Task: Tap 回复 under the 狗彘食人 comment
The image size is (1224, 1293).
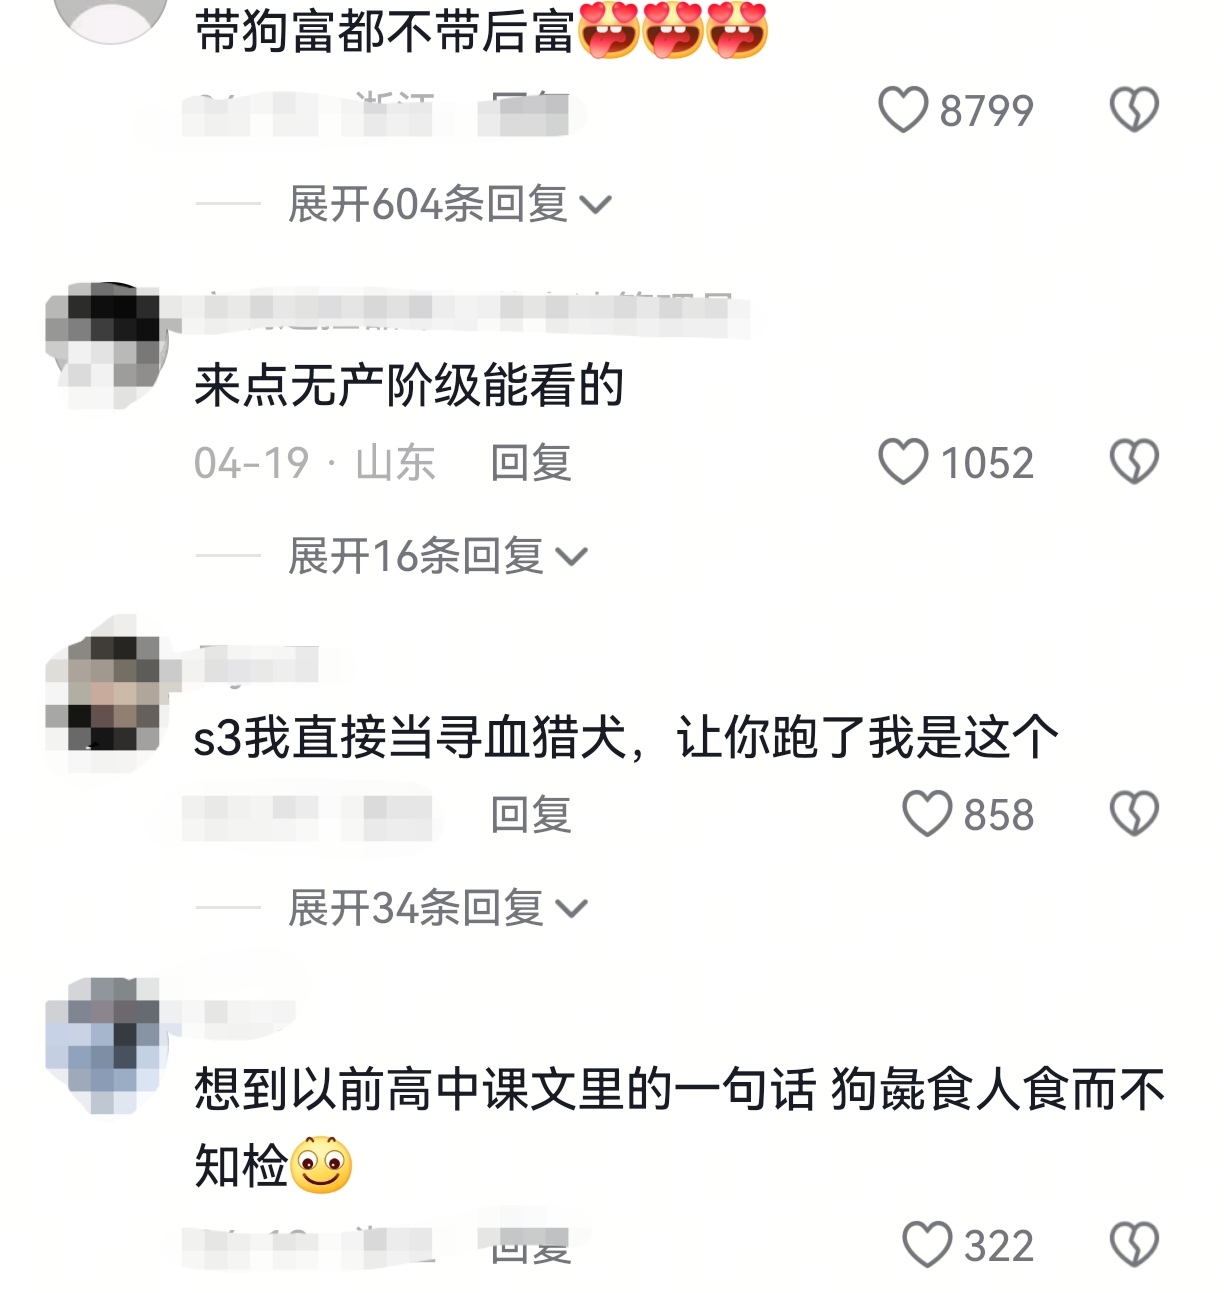Action: point(530,1246)
